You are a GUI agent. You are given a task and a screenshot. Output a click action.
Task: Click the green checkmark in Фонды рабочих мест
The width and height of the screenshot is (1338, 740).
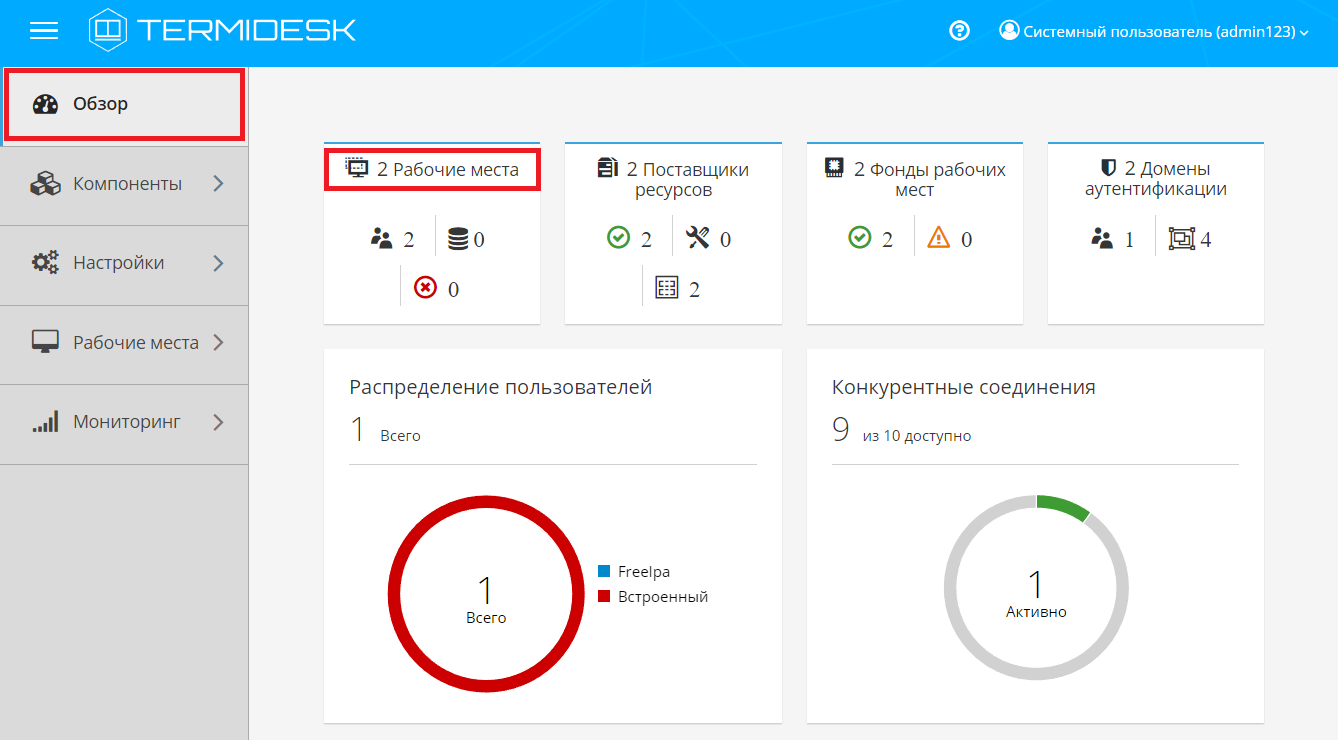(x=859, y=238)
